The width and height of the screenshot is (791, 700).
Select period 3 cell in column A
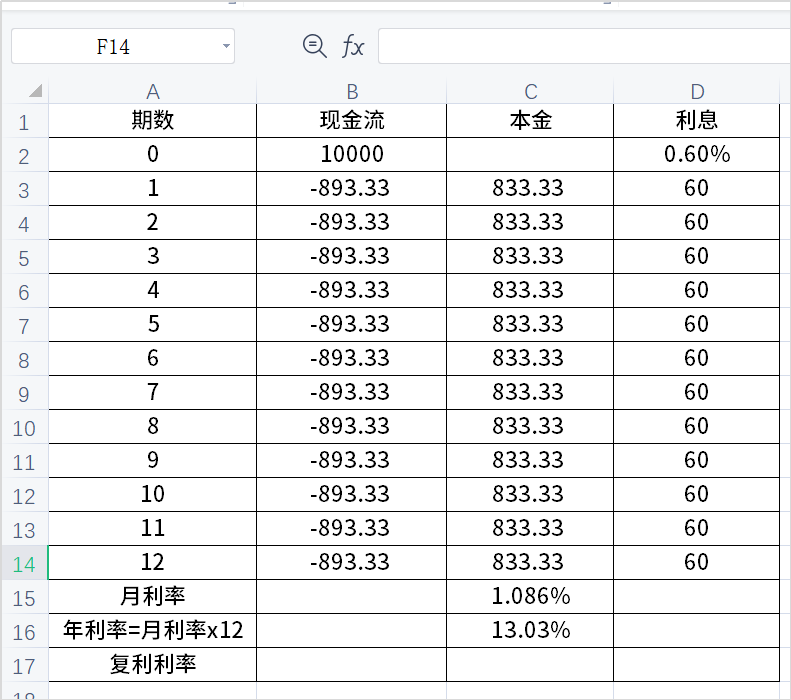pos(152,257)
